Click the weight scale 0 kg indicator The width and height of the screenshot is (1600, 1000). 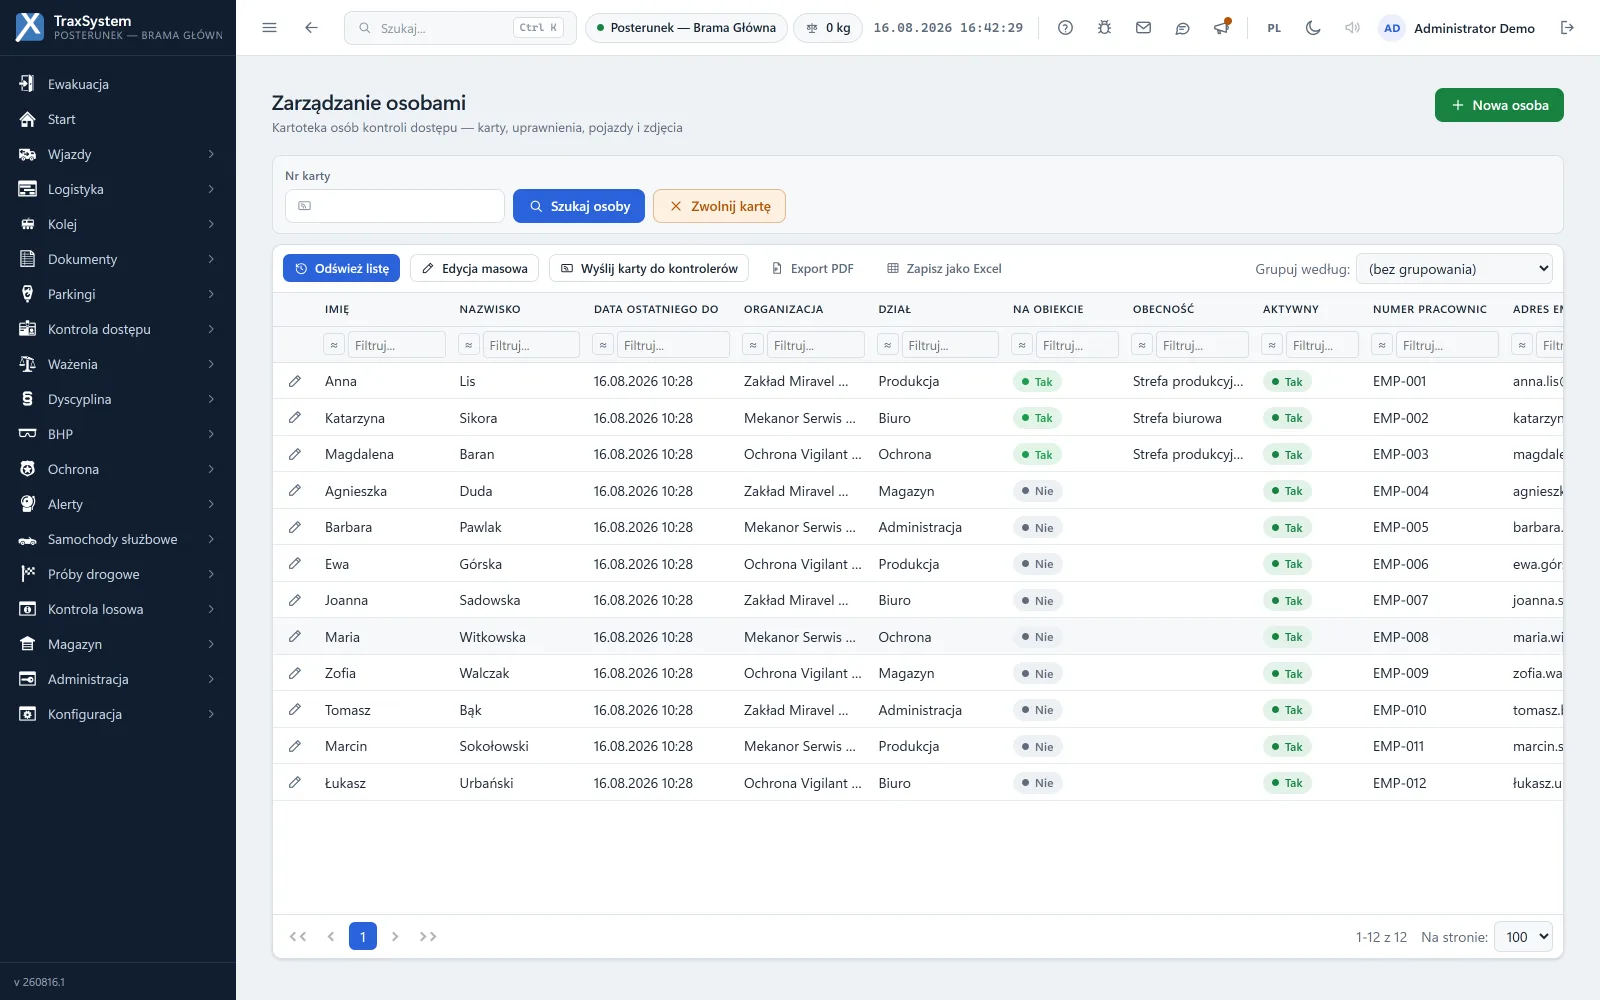click(829, 28)
